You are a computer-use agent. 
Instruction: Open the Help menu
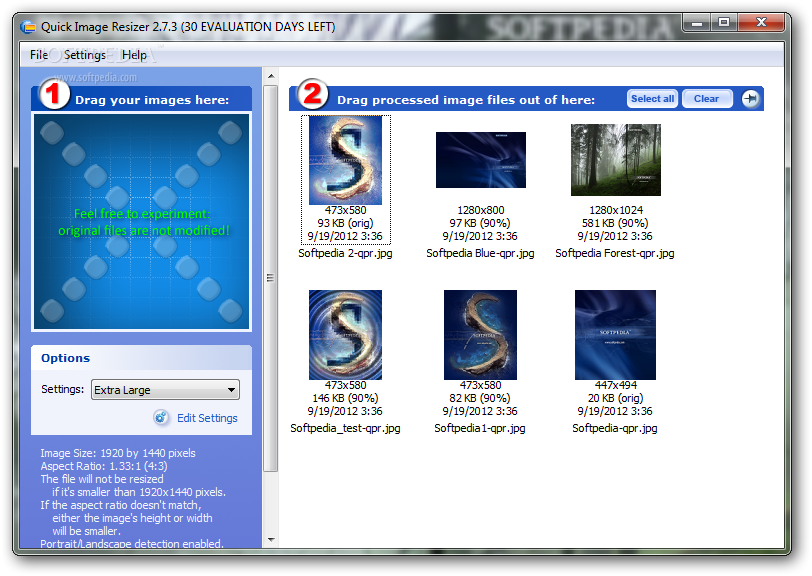tap(134, 55)
